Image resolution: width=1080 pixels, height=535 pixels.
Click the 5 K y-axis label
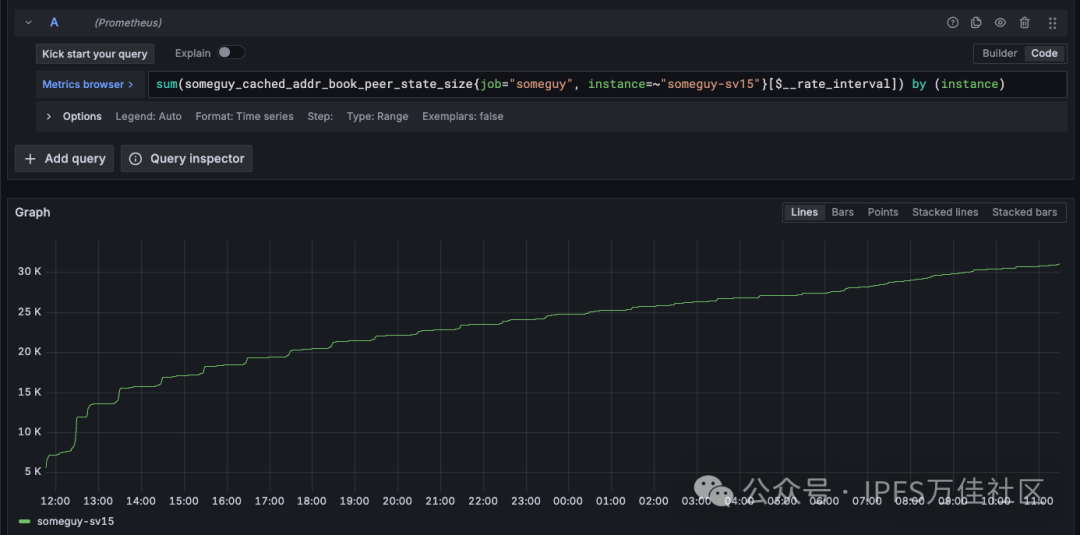point(33,472)
